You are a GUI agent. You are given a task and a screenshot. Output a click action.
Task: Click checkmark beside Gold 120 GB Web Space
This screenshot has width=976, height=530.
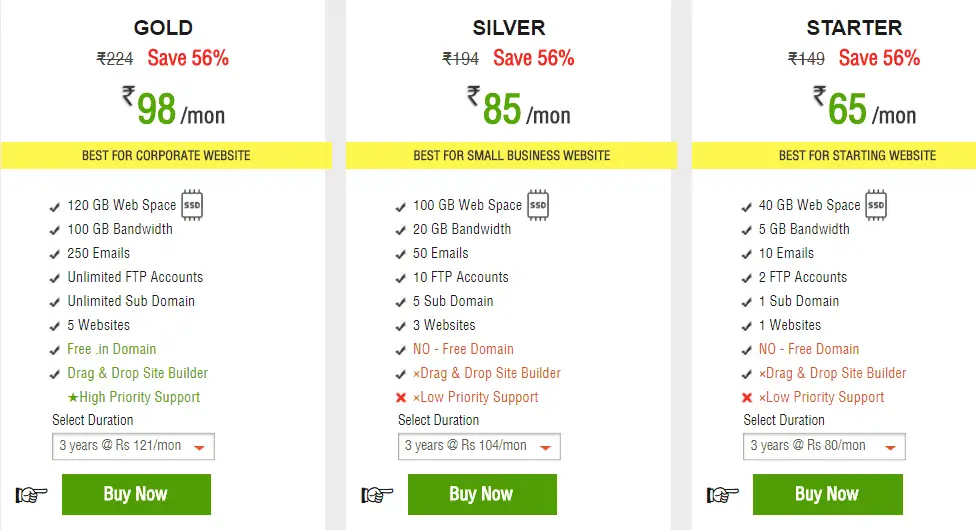pyautogui.click(x=55, y=207)
